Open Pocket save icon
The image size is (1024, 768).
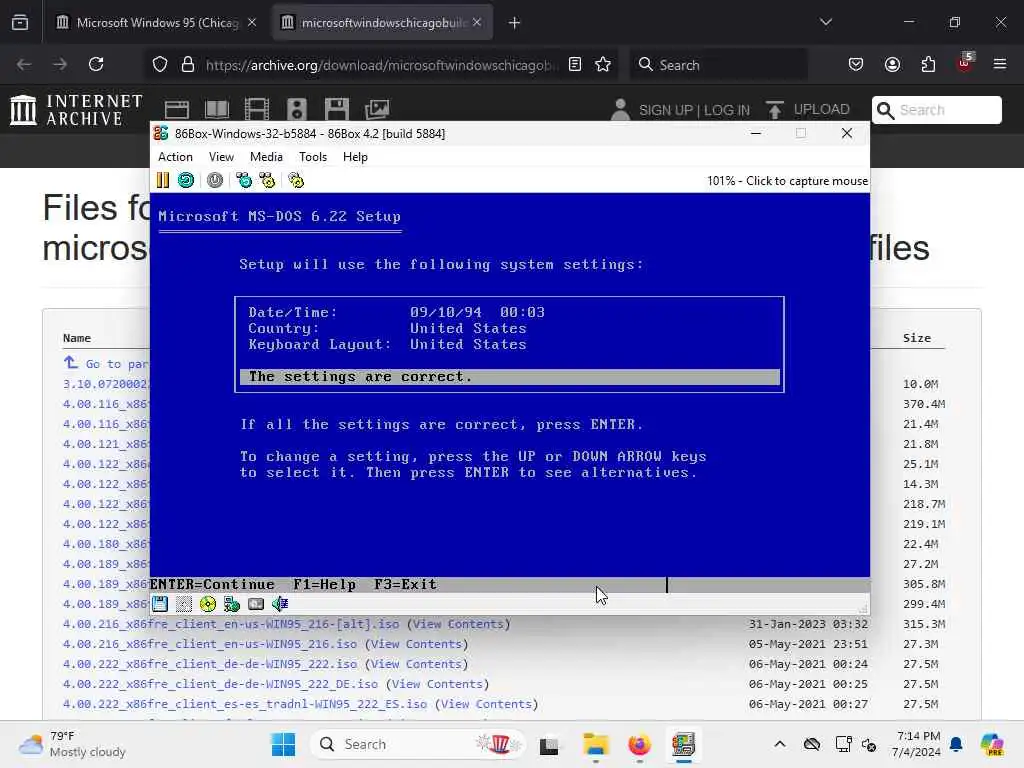point(856,64)
